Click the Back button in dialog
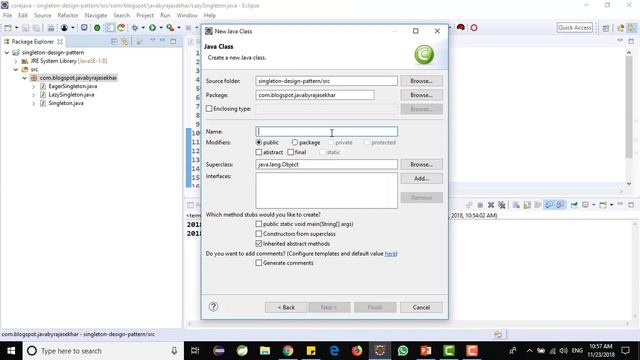This screenshot has width=640, height=360. [286, 307]
